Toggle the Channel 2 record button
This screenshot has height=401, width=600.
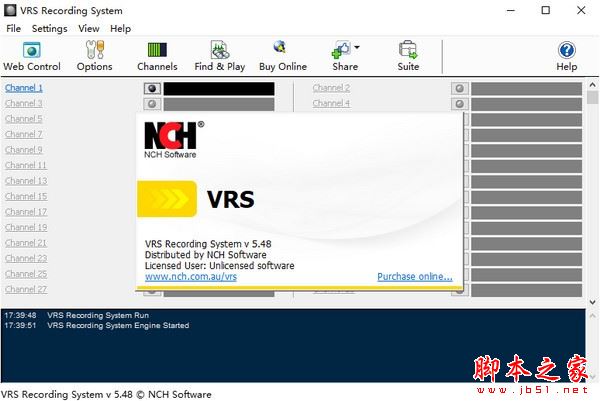coord(460,89)
